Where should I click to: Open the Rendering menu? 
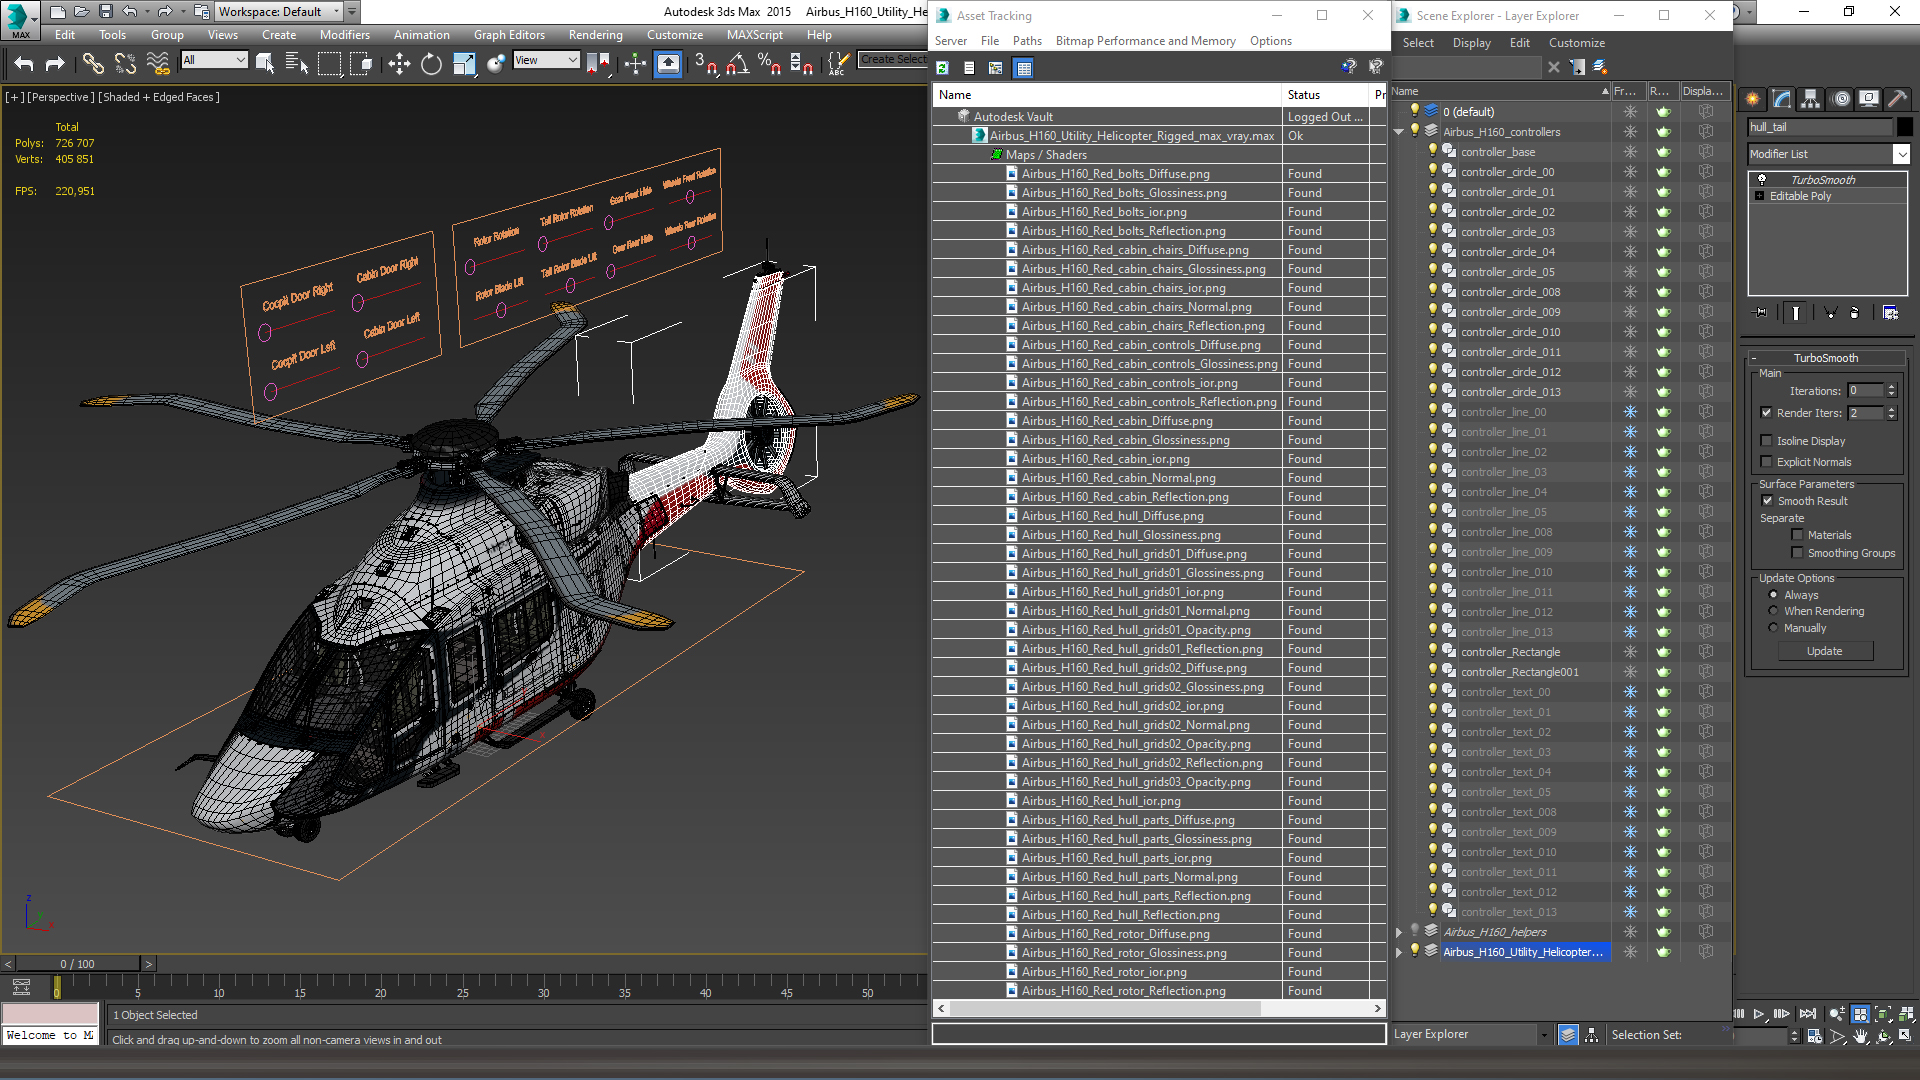pyautogui.click(x=596, y=35)
